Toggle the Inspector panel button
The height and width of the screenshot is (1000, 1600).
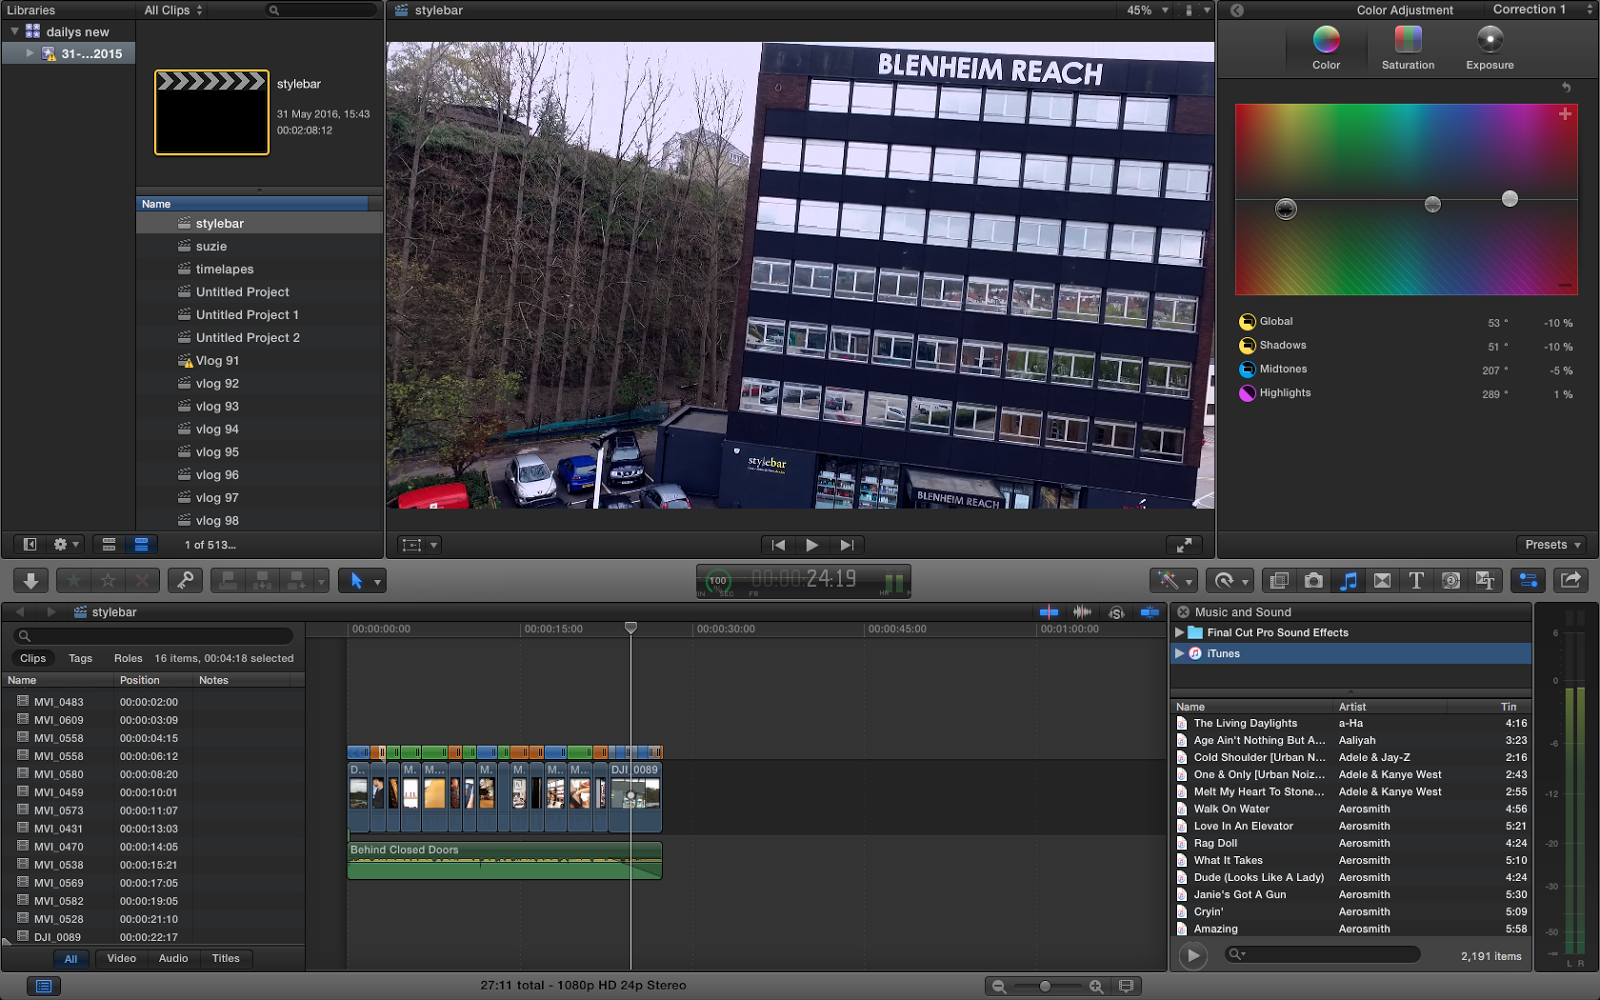pos(1528,581)
